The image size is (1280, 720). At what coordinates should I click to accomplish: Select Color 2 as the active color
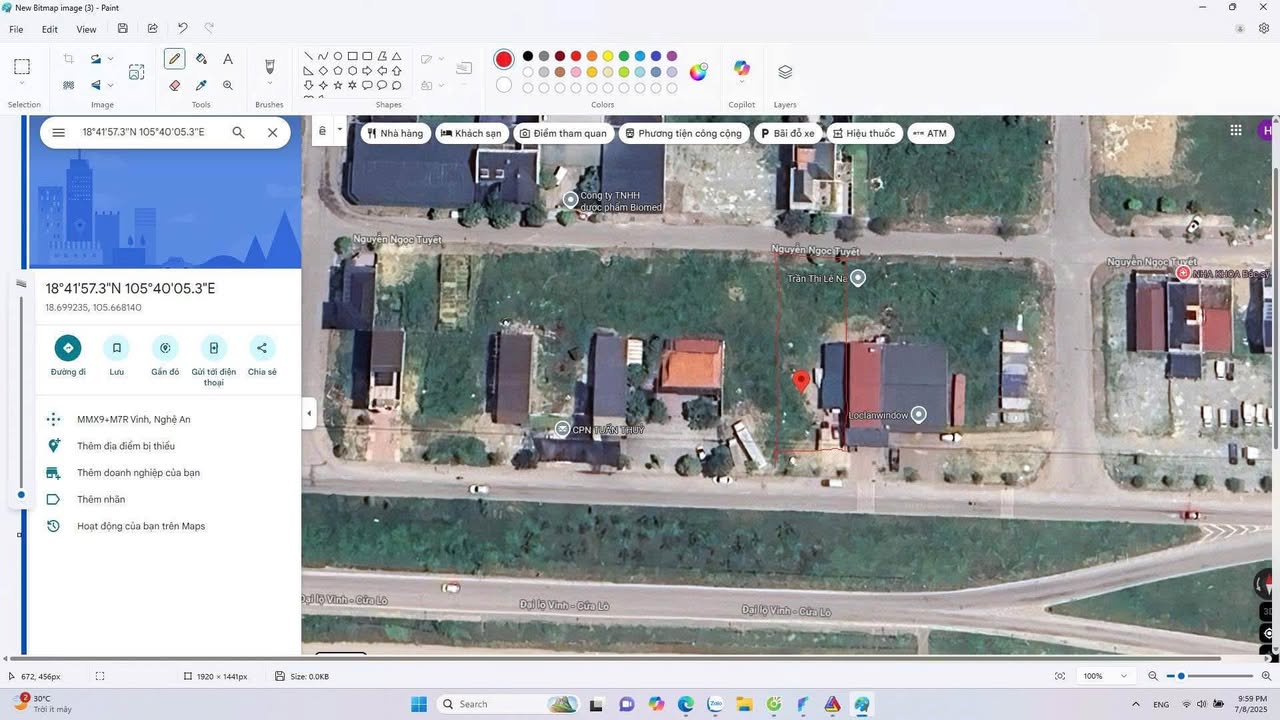pyautogui.click(x=504, y=86)
